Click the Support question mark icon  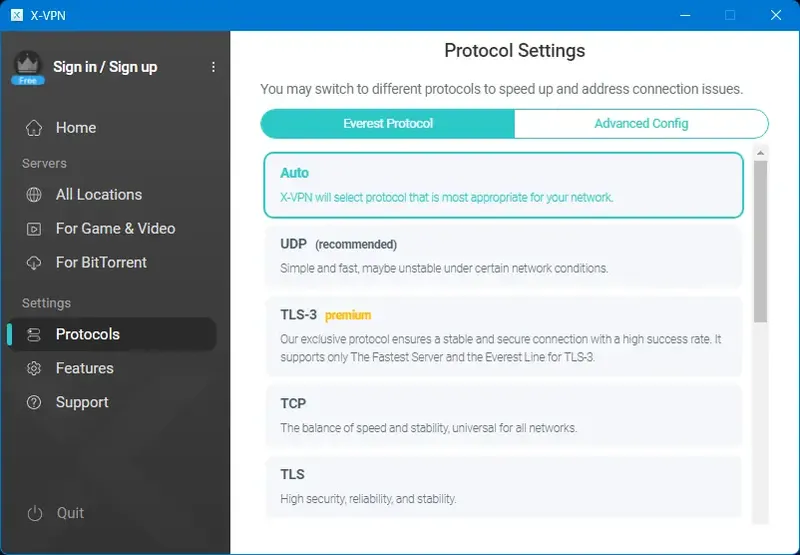tap(34, 403)
